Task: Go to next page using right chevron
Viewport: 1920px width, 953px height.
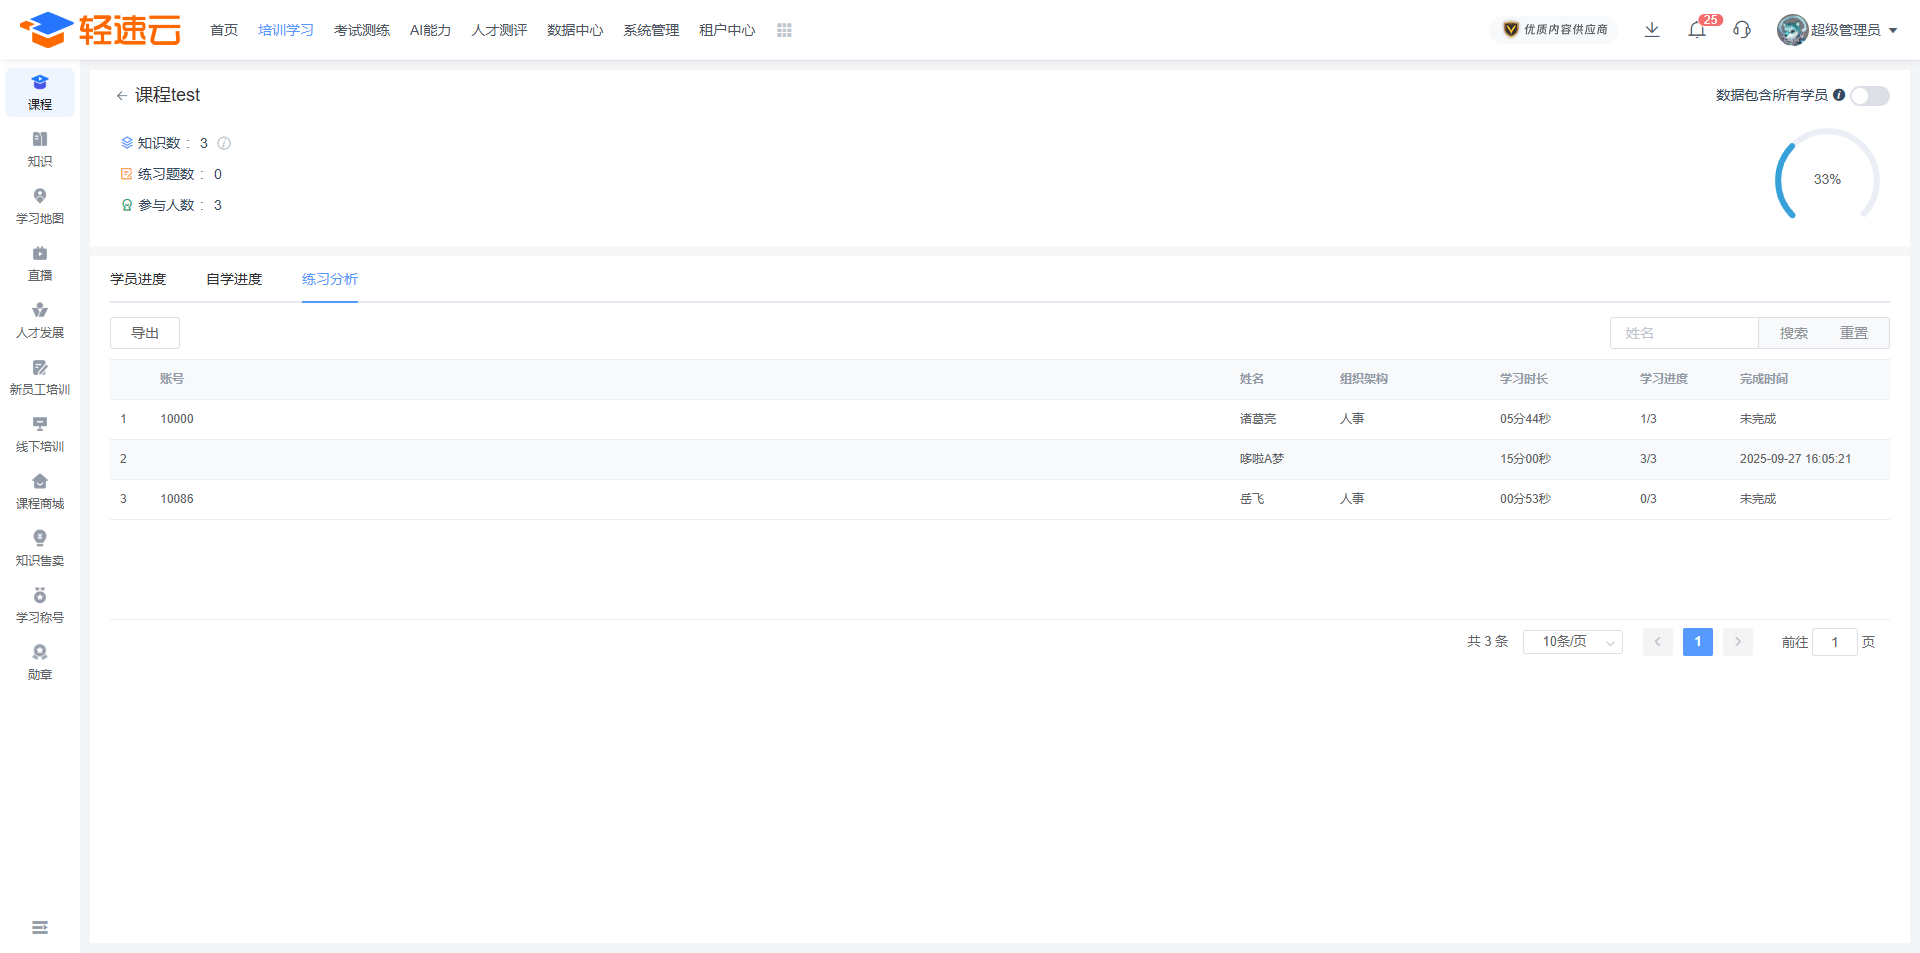Action: coord(1738,642)
